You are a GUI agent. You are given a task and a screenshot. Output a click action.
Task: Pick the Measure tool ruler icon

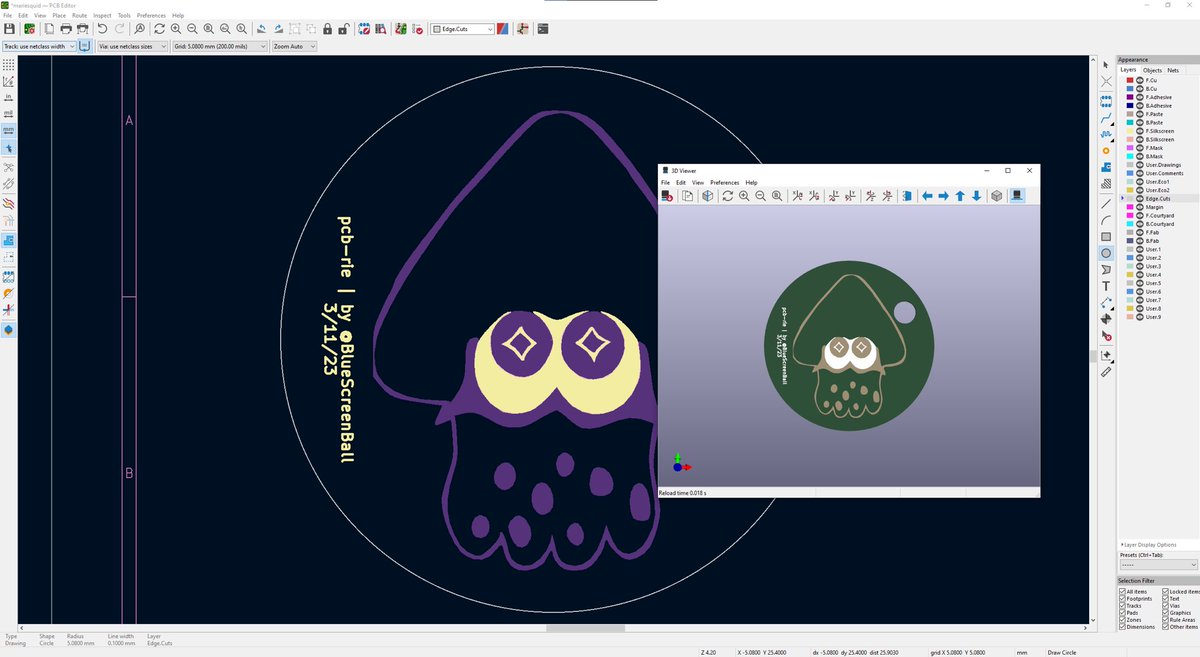point(1106,372)
